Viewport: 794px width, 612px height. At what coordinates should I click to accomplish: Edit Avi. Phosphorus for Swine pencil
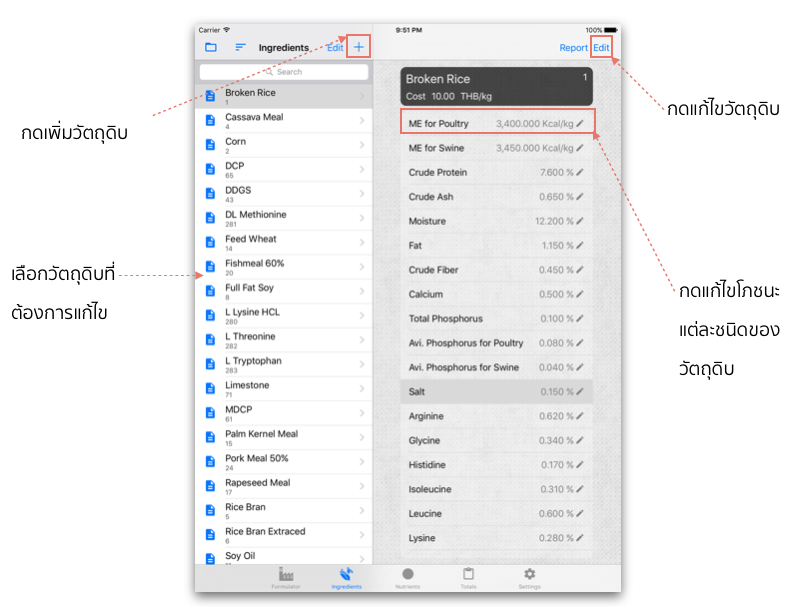pyautogui.click(x=580, y=366)
